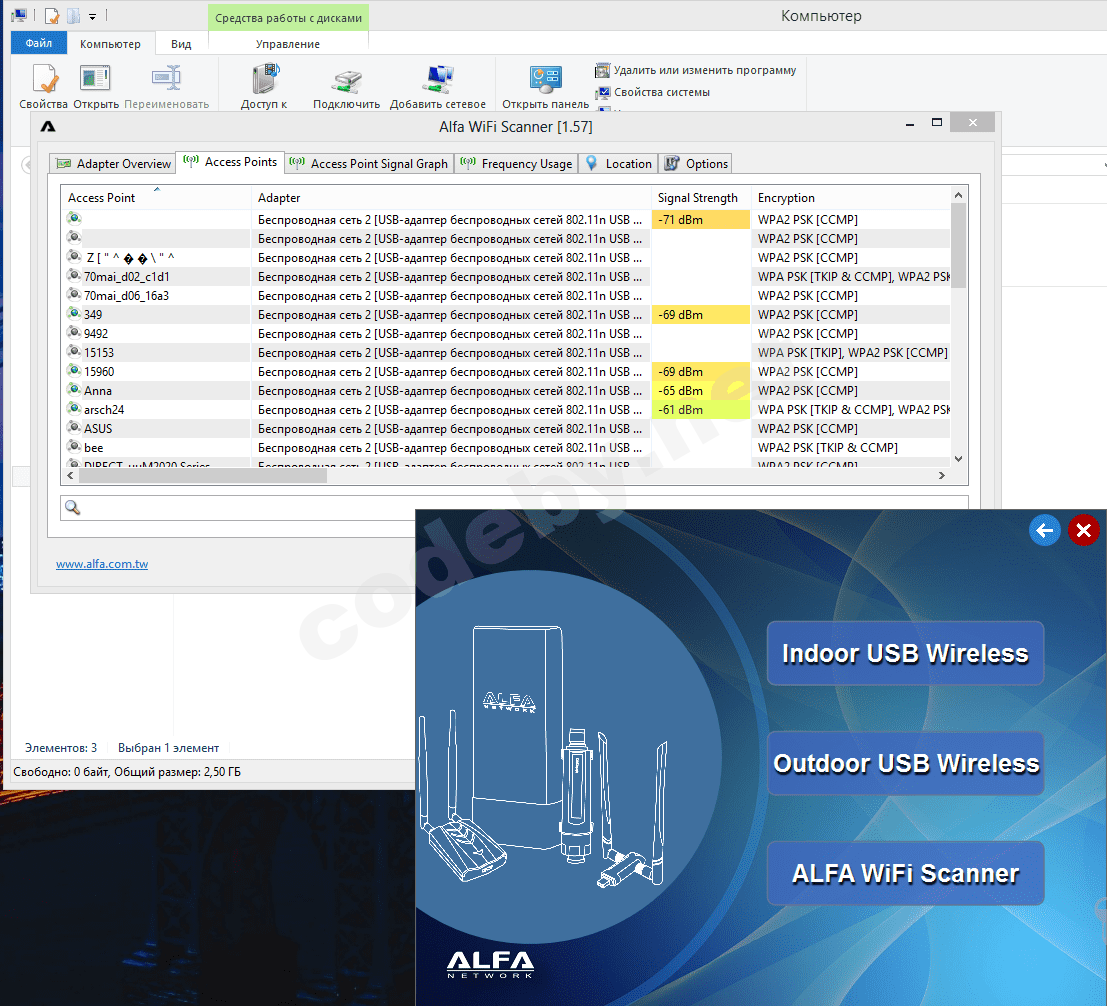Open the Frequency Usage tab
This screenshot has width=1107, height=1006.
tap(516, 164)
